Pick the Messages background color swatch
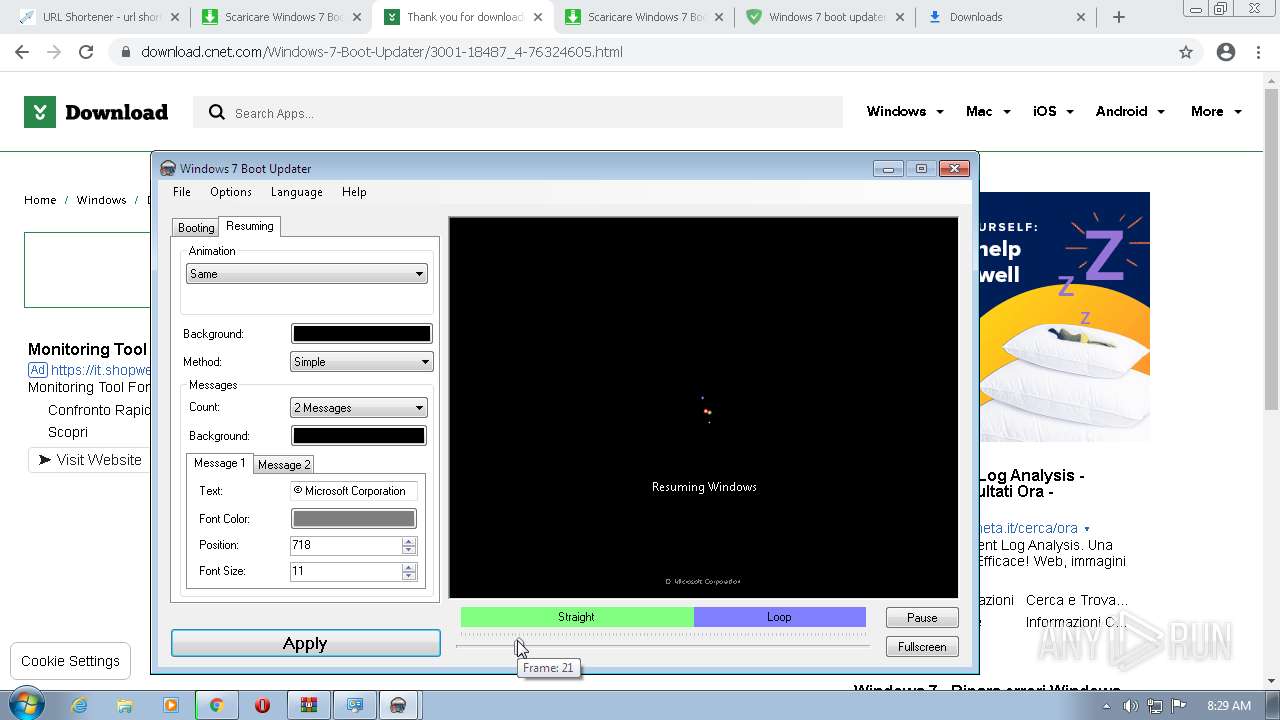This screenshot has width=1280, height=720. click(359, 436)
